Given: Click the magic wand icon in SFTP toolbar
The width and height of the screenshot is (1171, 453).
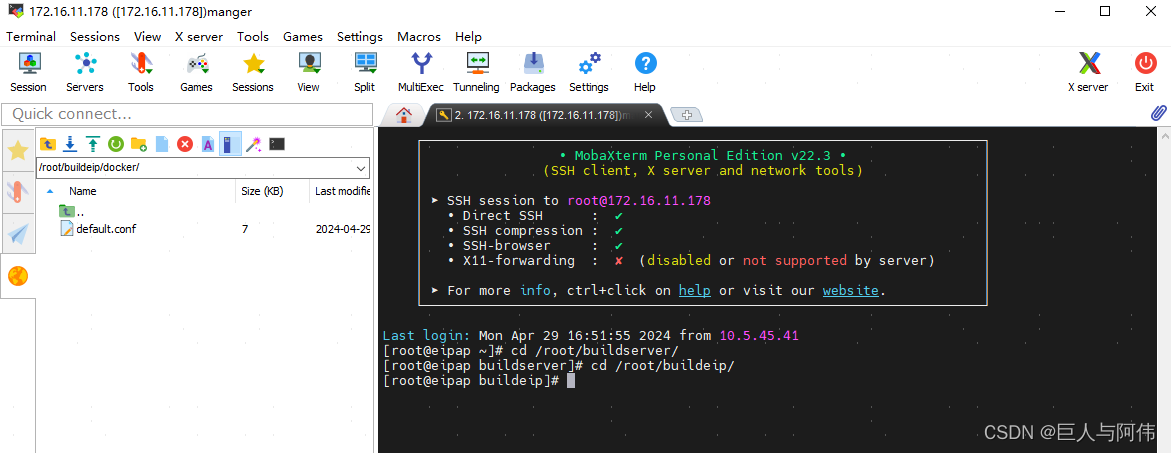Looking at the screenshot, I should coord(254,144).
